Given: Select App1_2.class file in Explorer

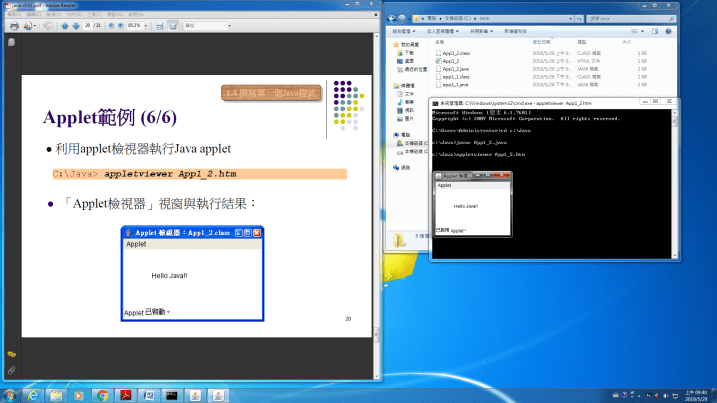Looking at the screenshot, I should click(x=454, y=52).
